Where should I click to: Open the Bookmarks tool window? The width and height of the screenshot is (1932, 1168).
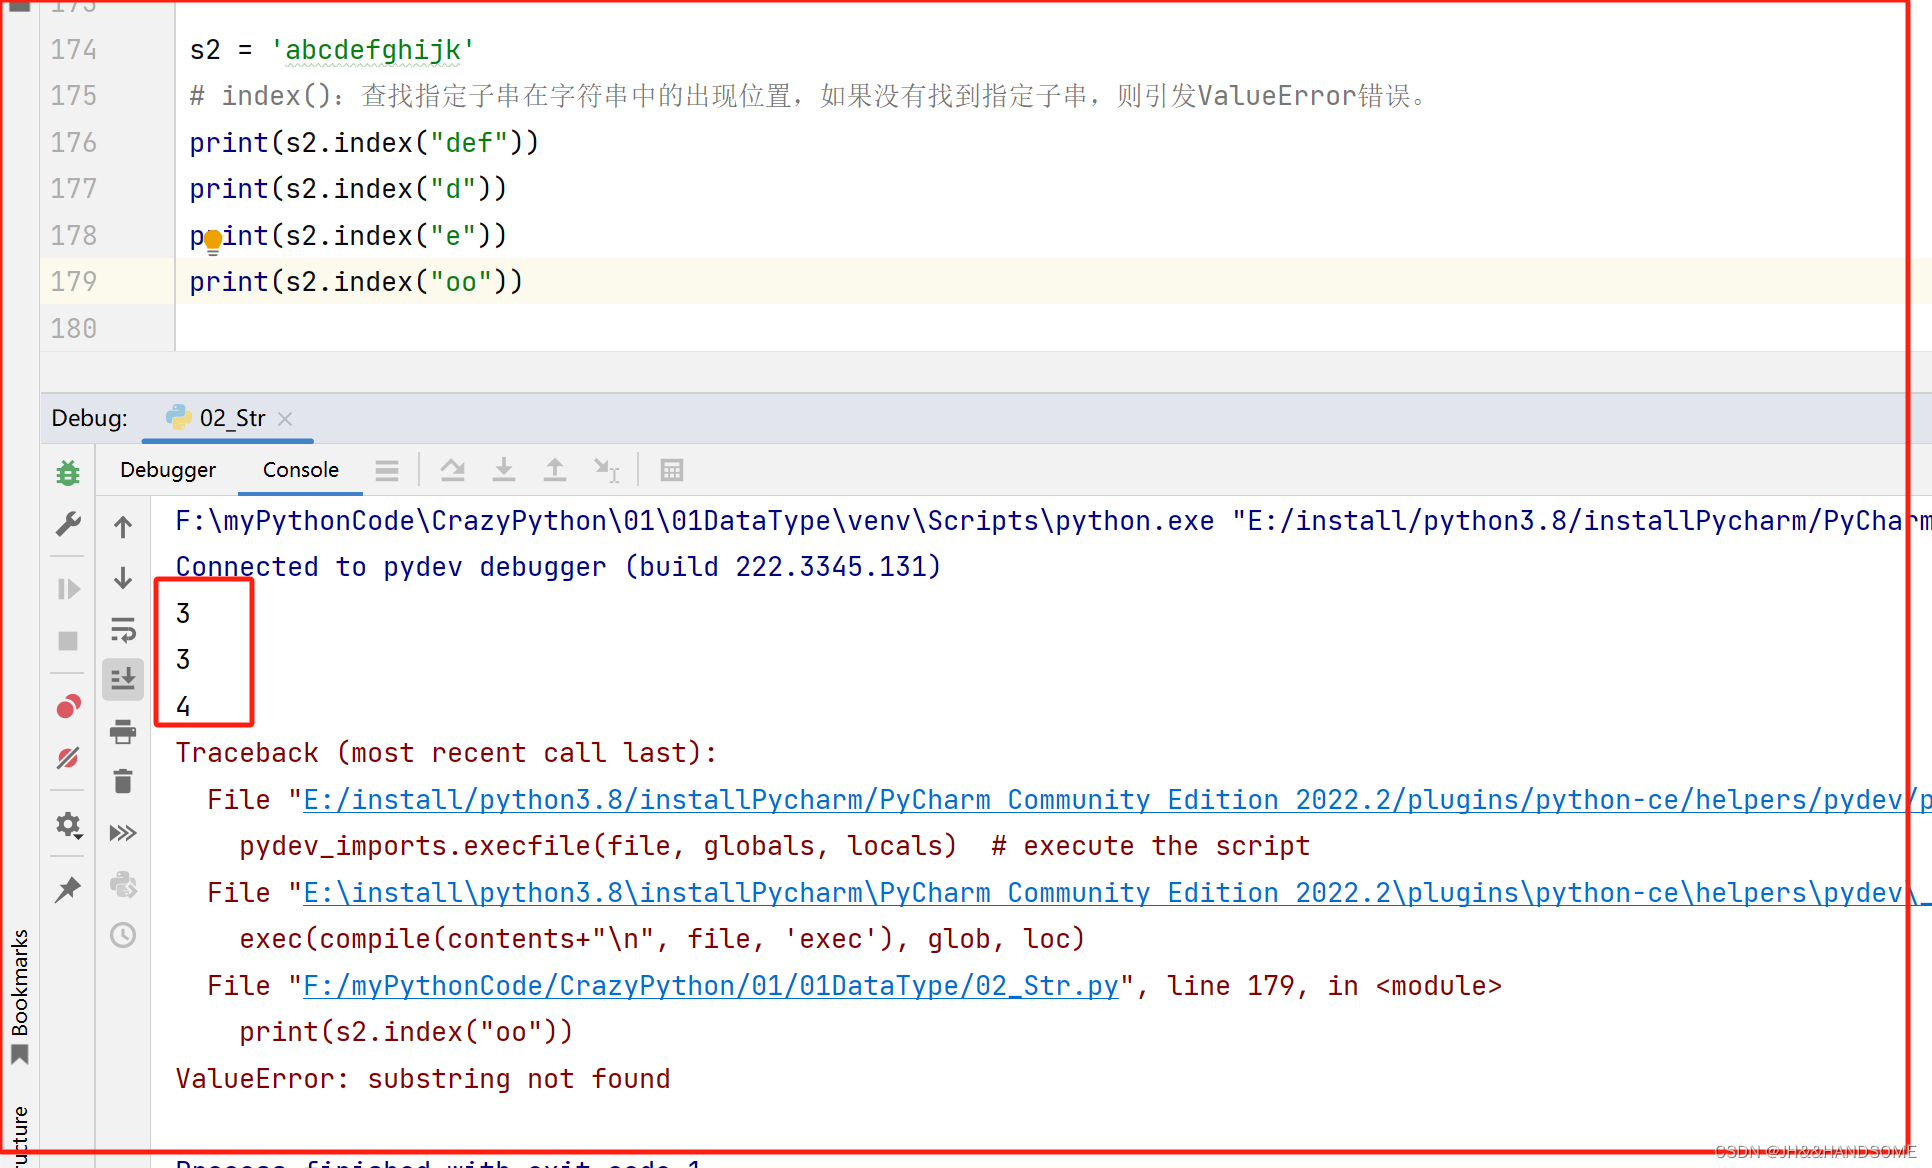pyautogui.click(x=20, y=982)
